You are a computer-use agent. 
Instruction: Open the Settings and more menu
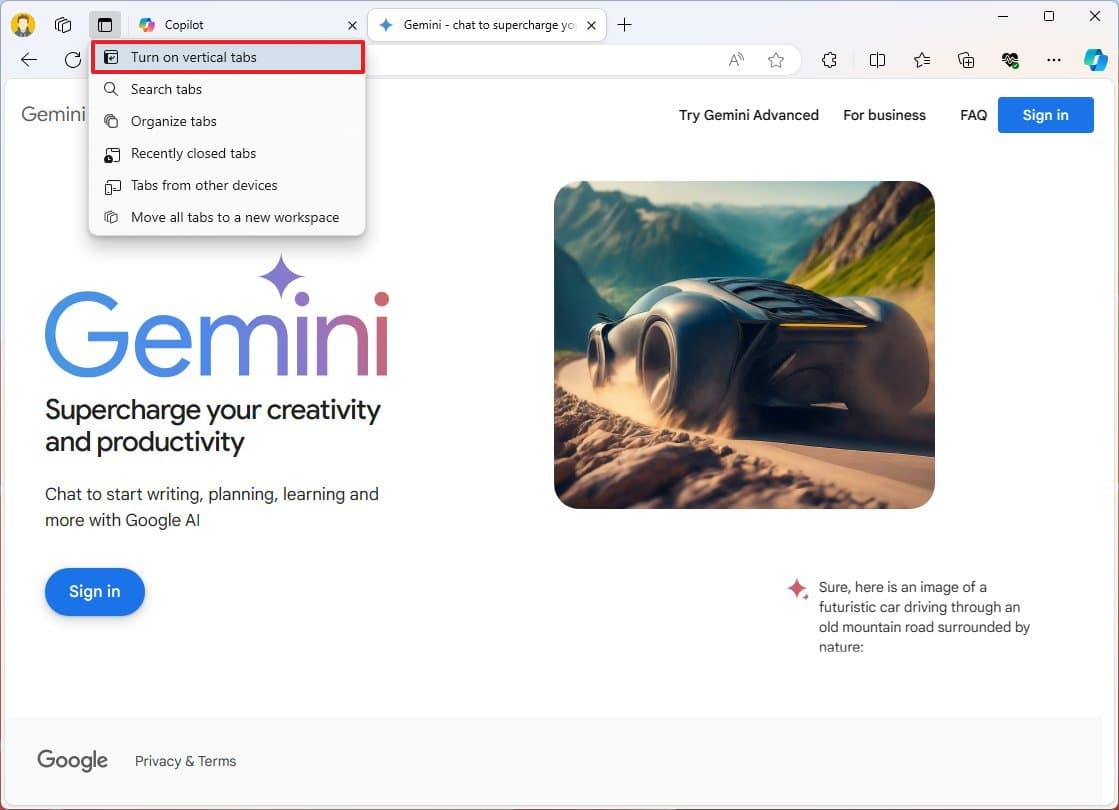pos(1054,60)
